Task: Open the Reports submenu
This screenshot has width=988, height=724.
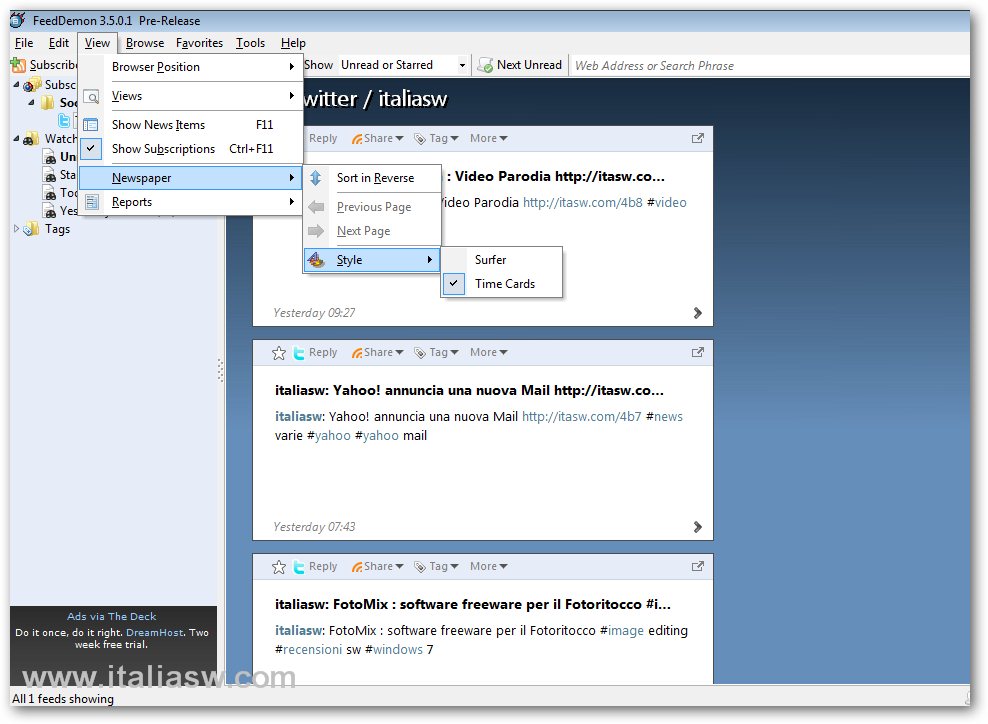Action: tap(191, 202)
